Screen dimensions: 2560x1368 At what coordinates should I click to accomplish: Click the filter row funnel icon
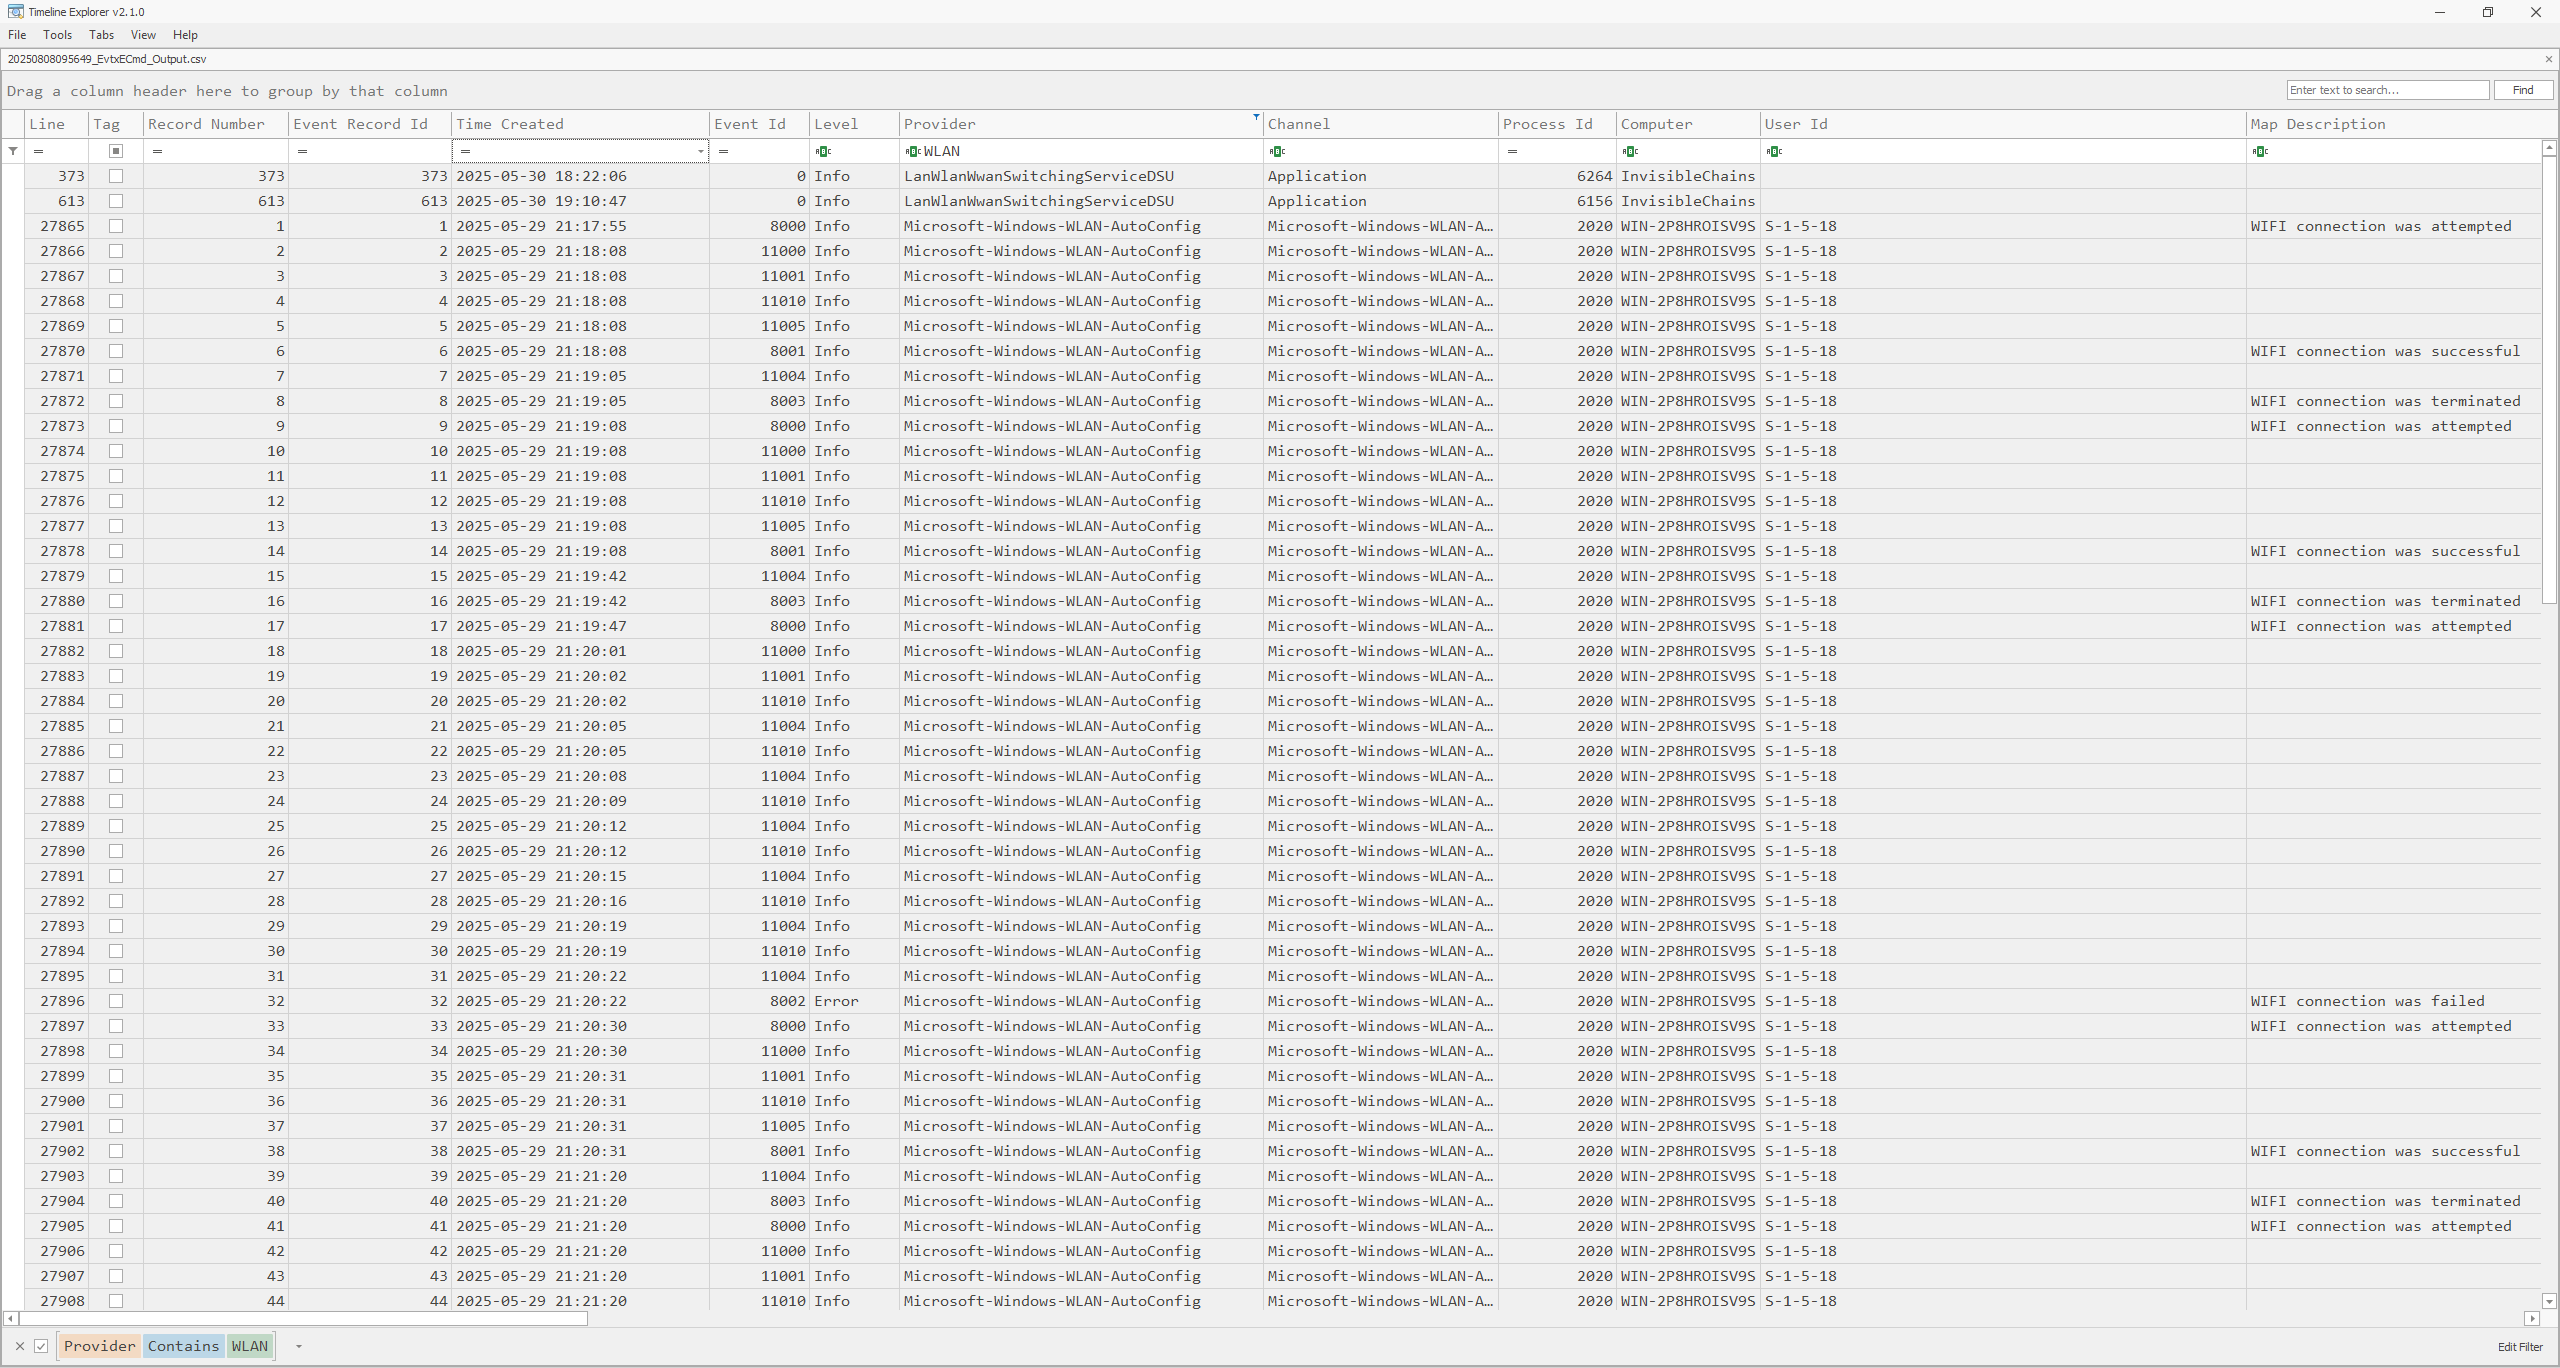[13, 151]
